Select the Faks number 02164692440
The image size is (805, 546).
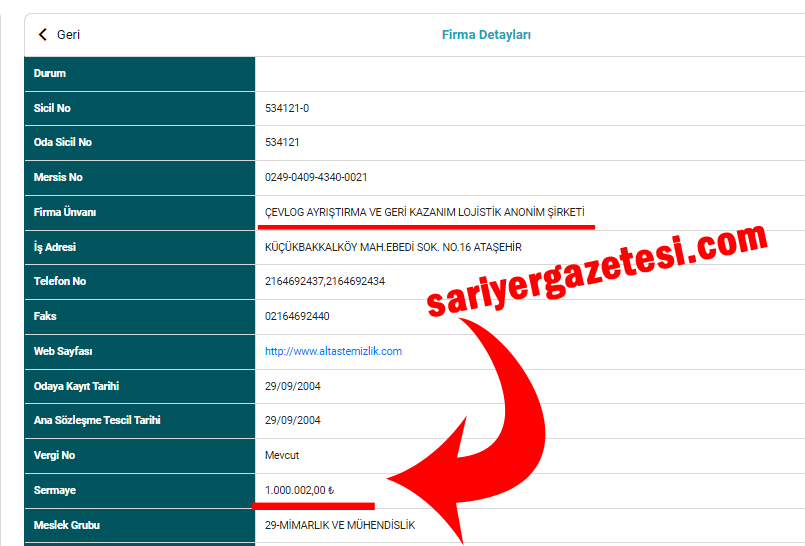point(297,316)
